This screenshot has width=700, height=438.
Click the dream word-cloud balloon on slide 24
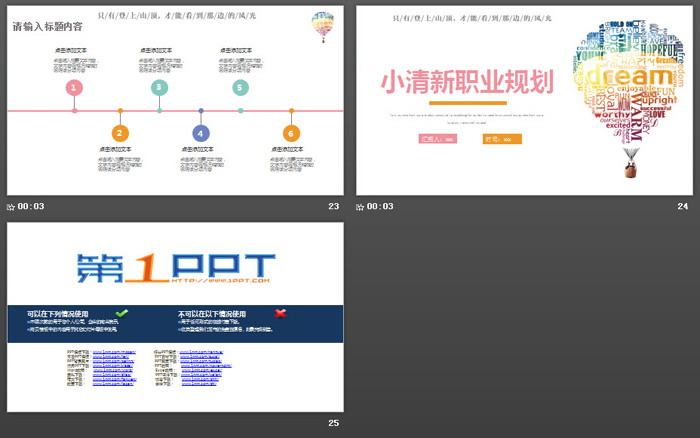[x=629, y=98]
